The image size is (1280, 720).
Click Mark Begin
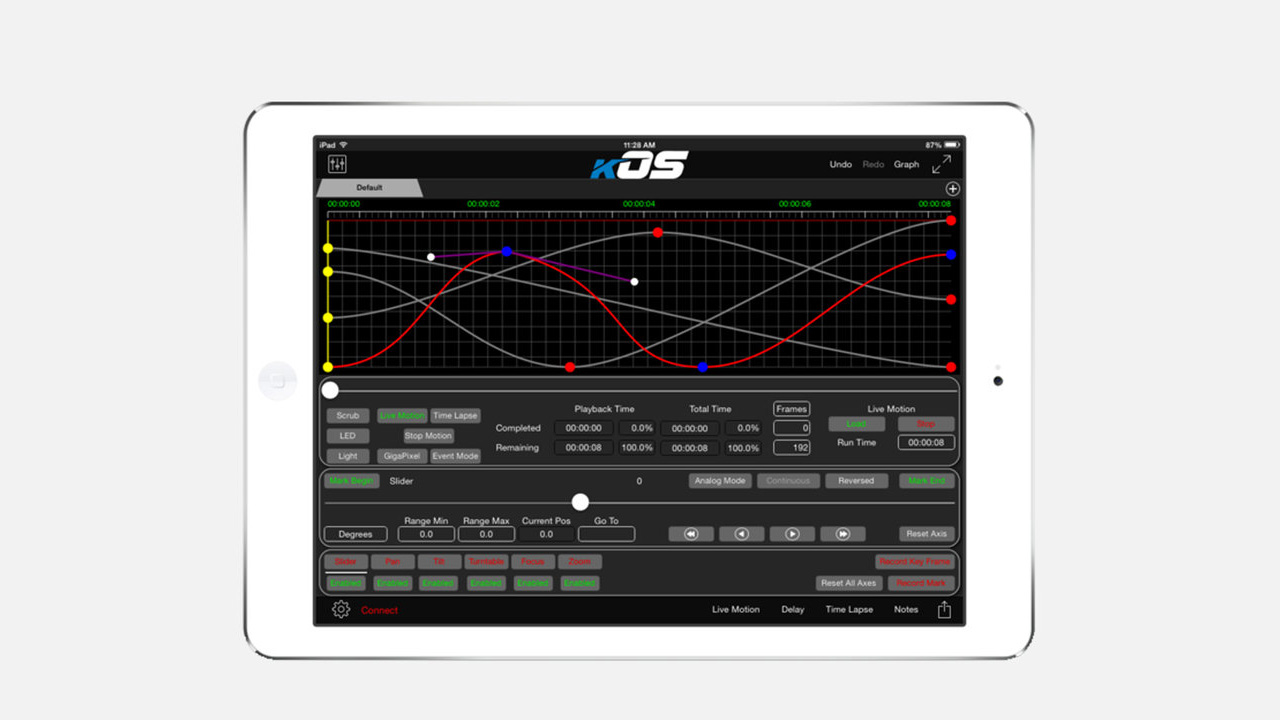(x=351, y=481)
